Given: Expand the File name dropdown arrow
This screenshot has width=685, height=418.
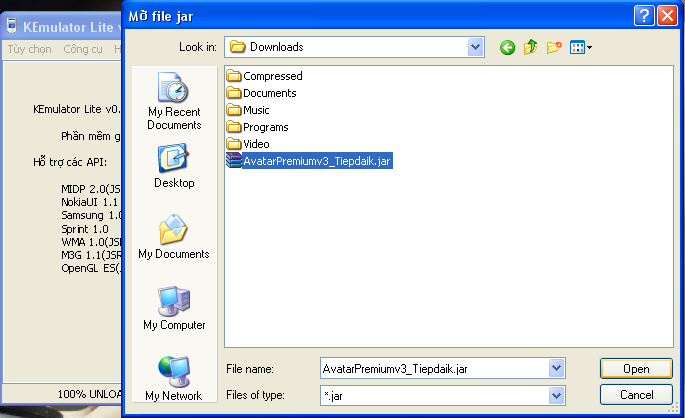Looking at the screenshot, I should 556,368.
